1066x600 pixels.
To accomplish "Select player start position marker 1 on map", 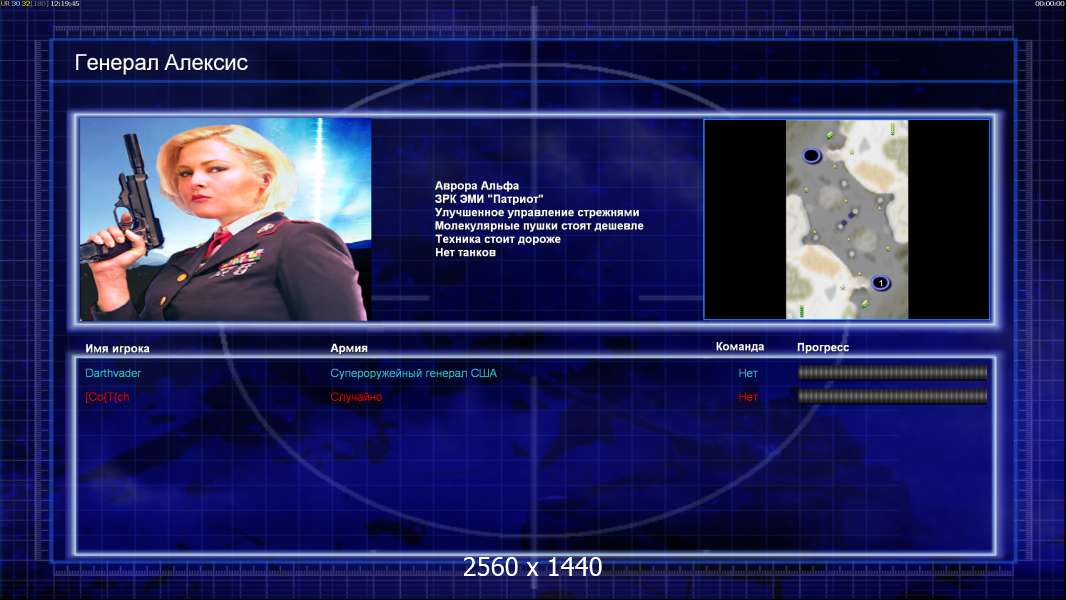I will pos(880,283).
